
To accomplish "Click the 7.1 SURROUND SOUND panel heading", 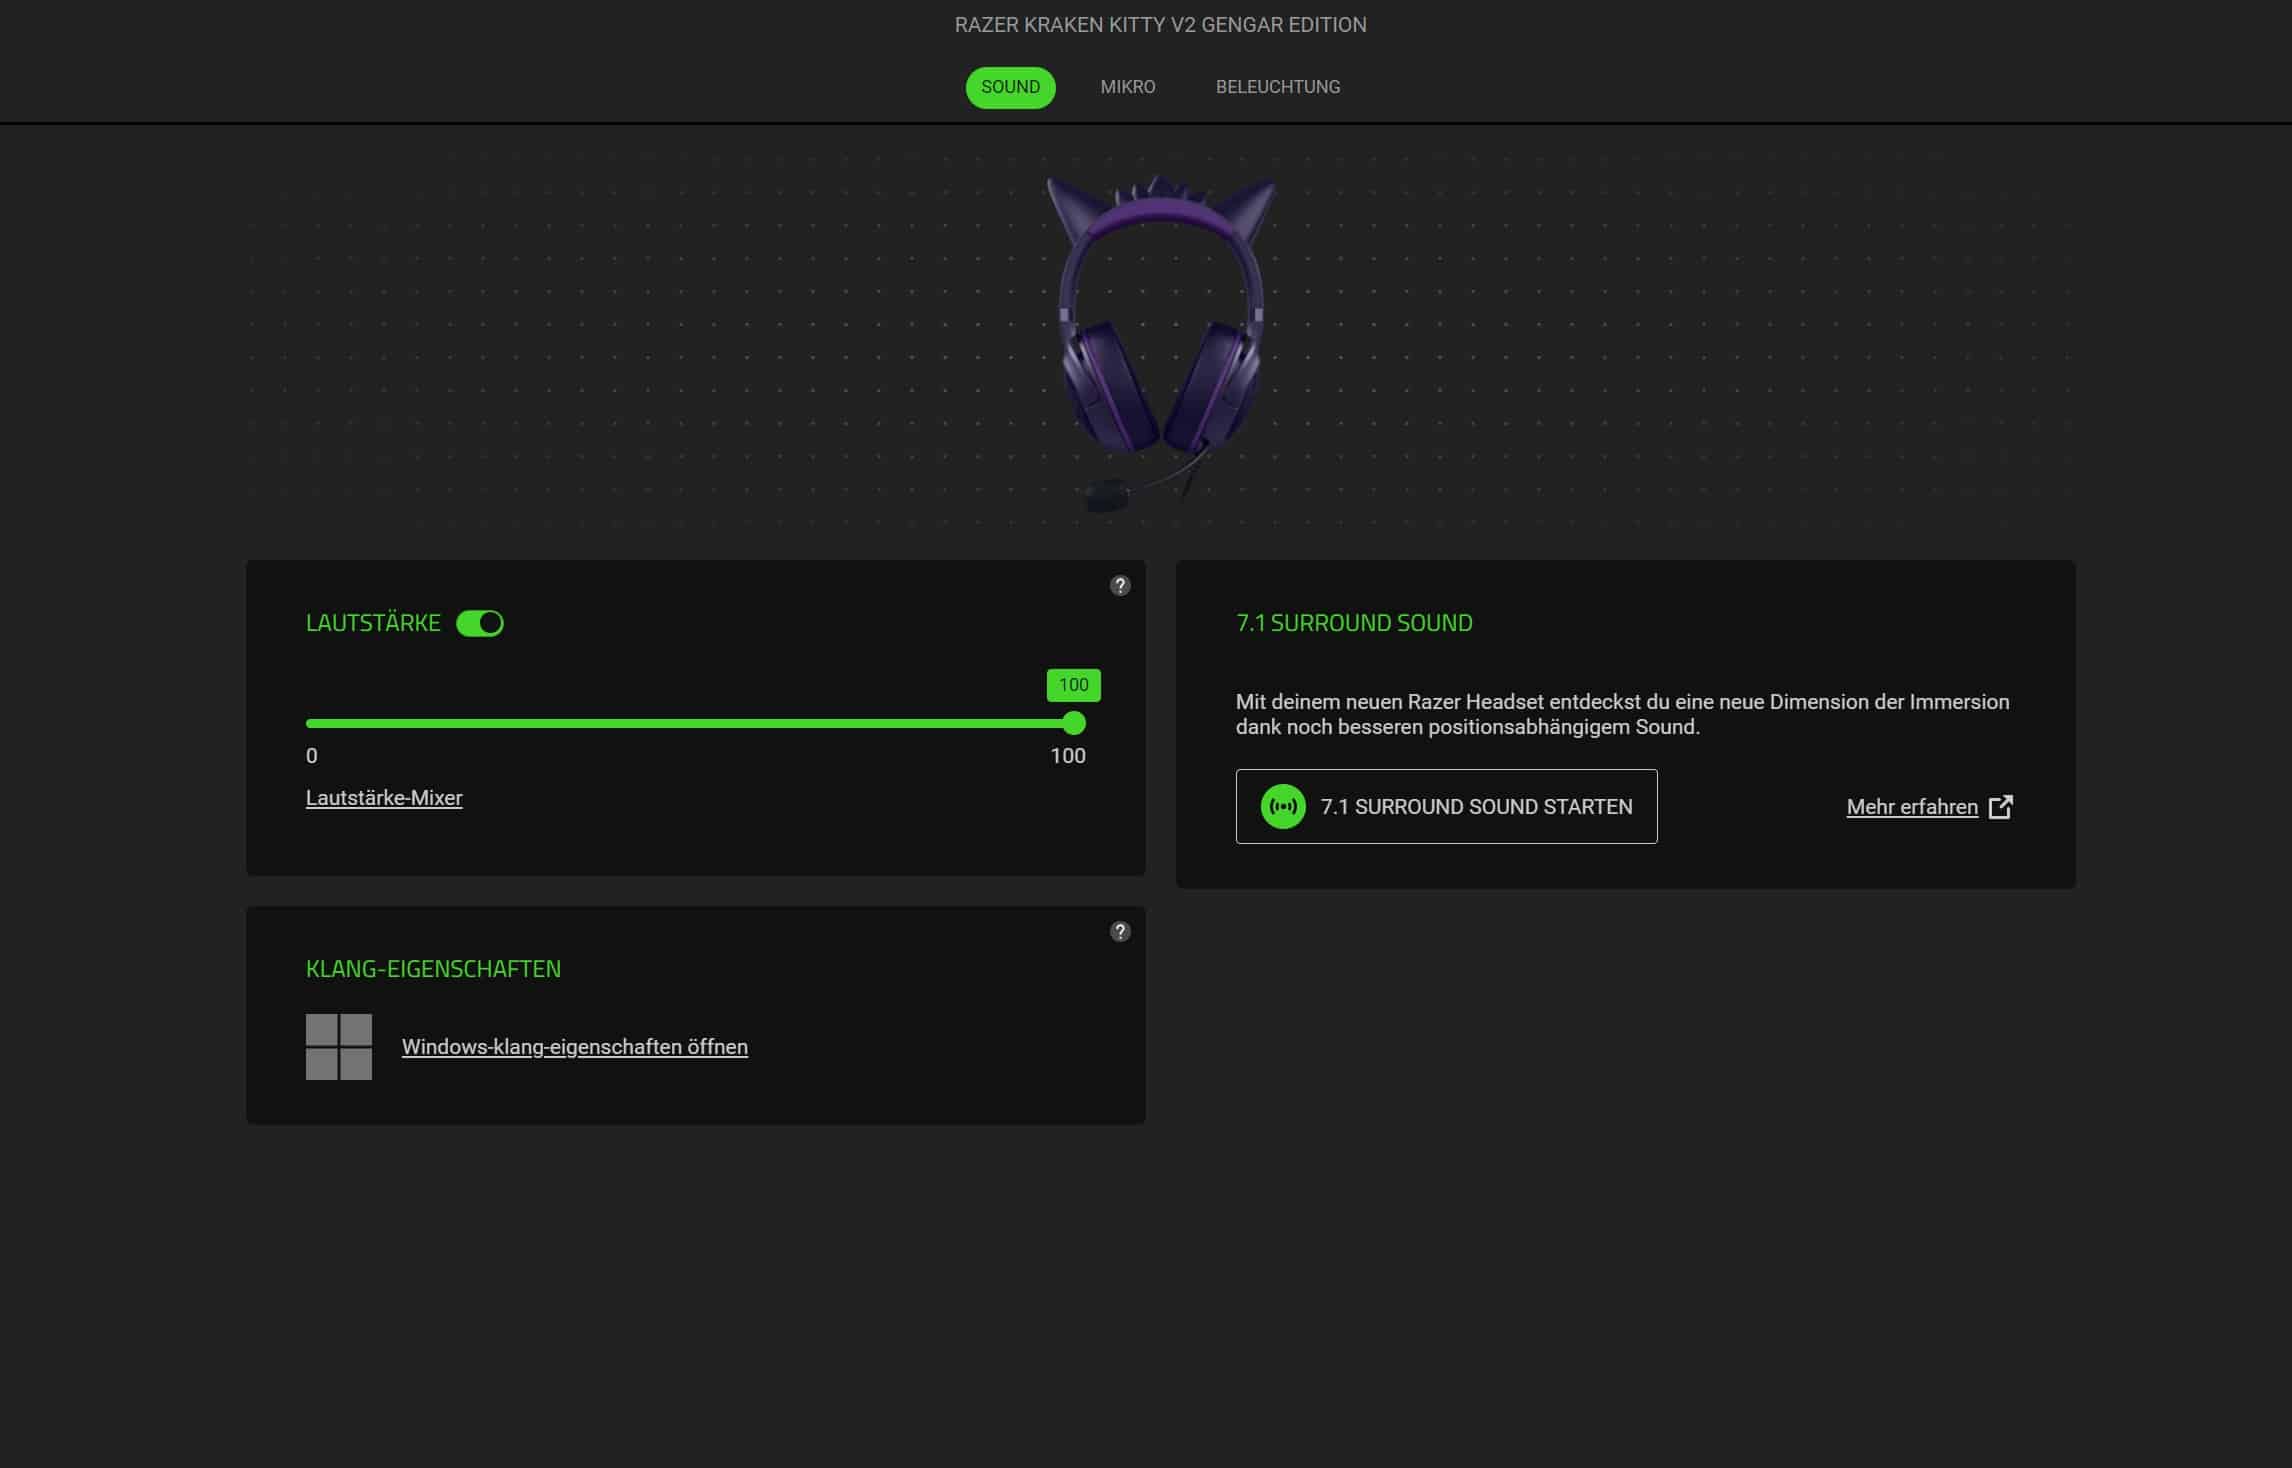I will click(x=1354, y=623).
